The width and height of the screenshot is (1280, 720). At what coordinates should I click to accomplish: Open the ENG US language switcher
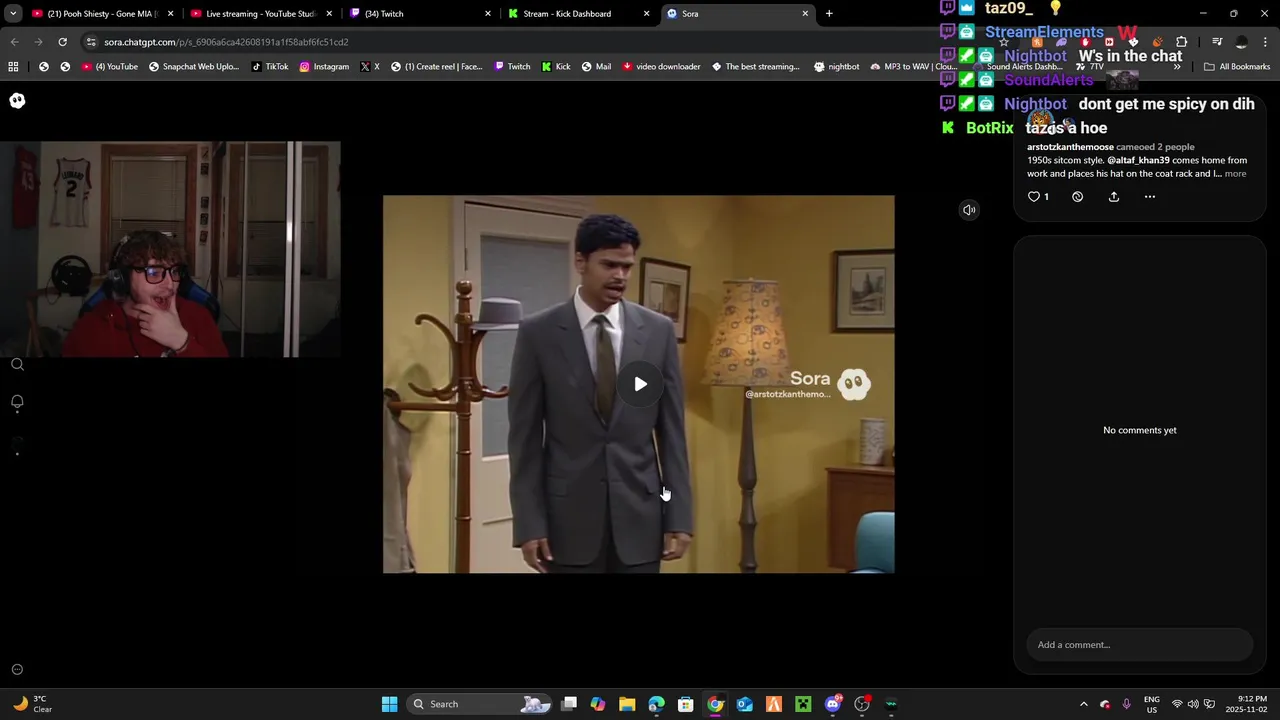(1151, 704)
